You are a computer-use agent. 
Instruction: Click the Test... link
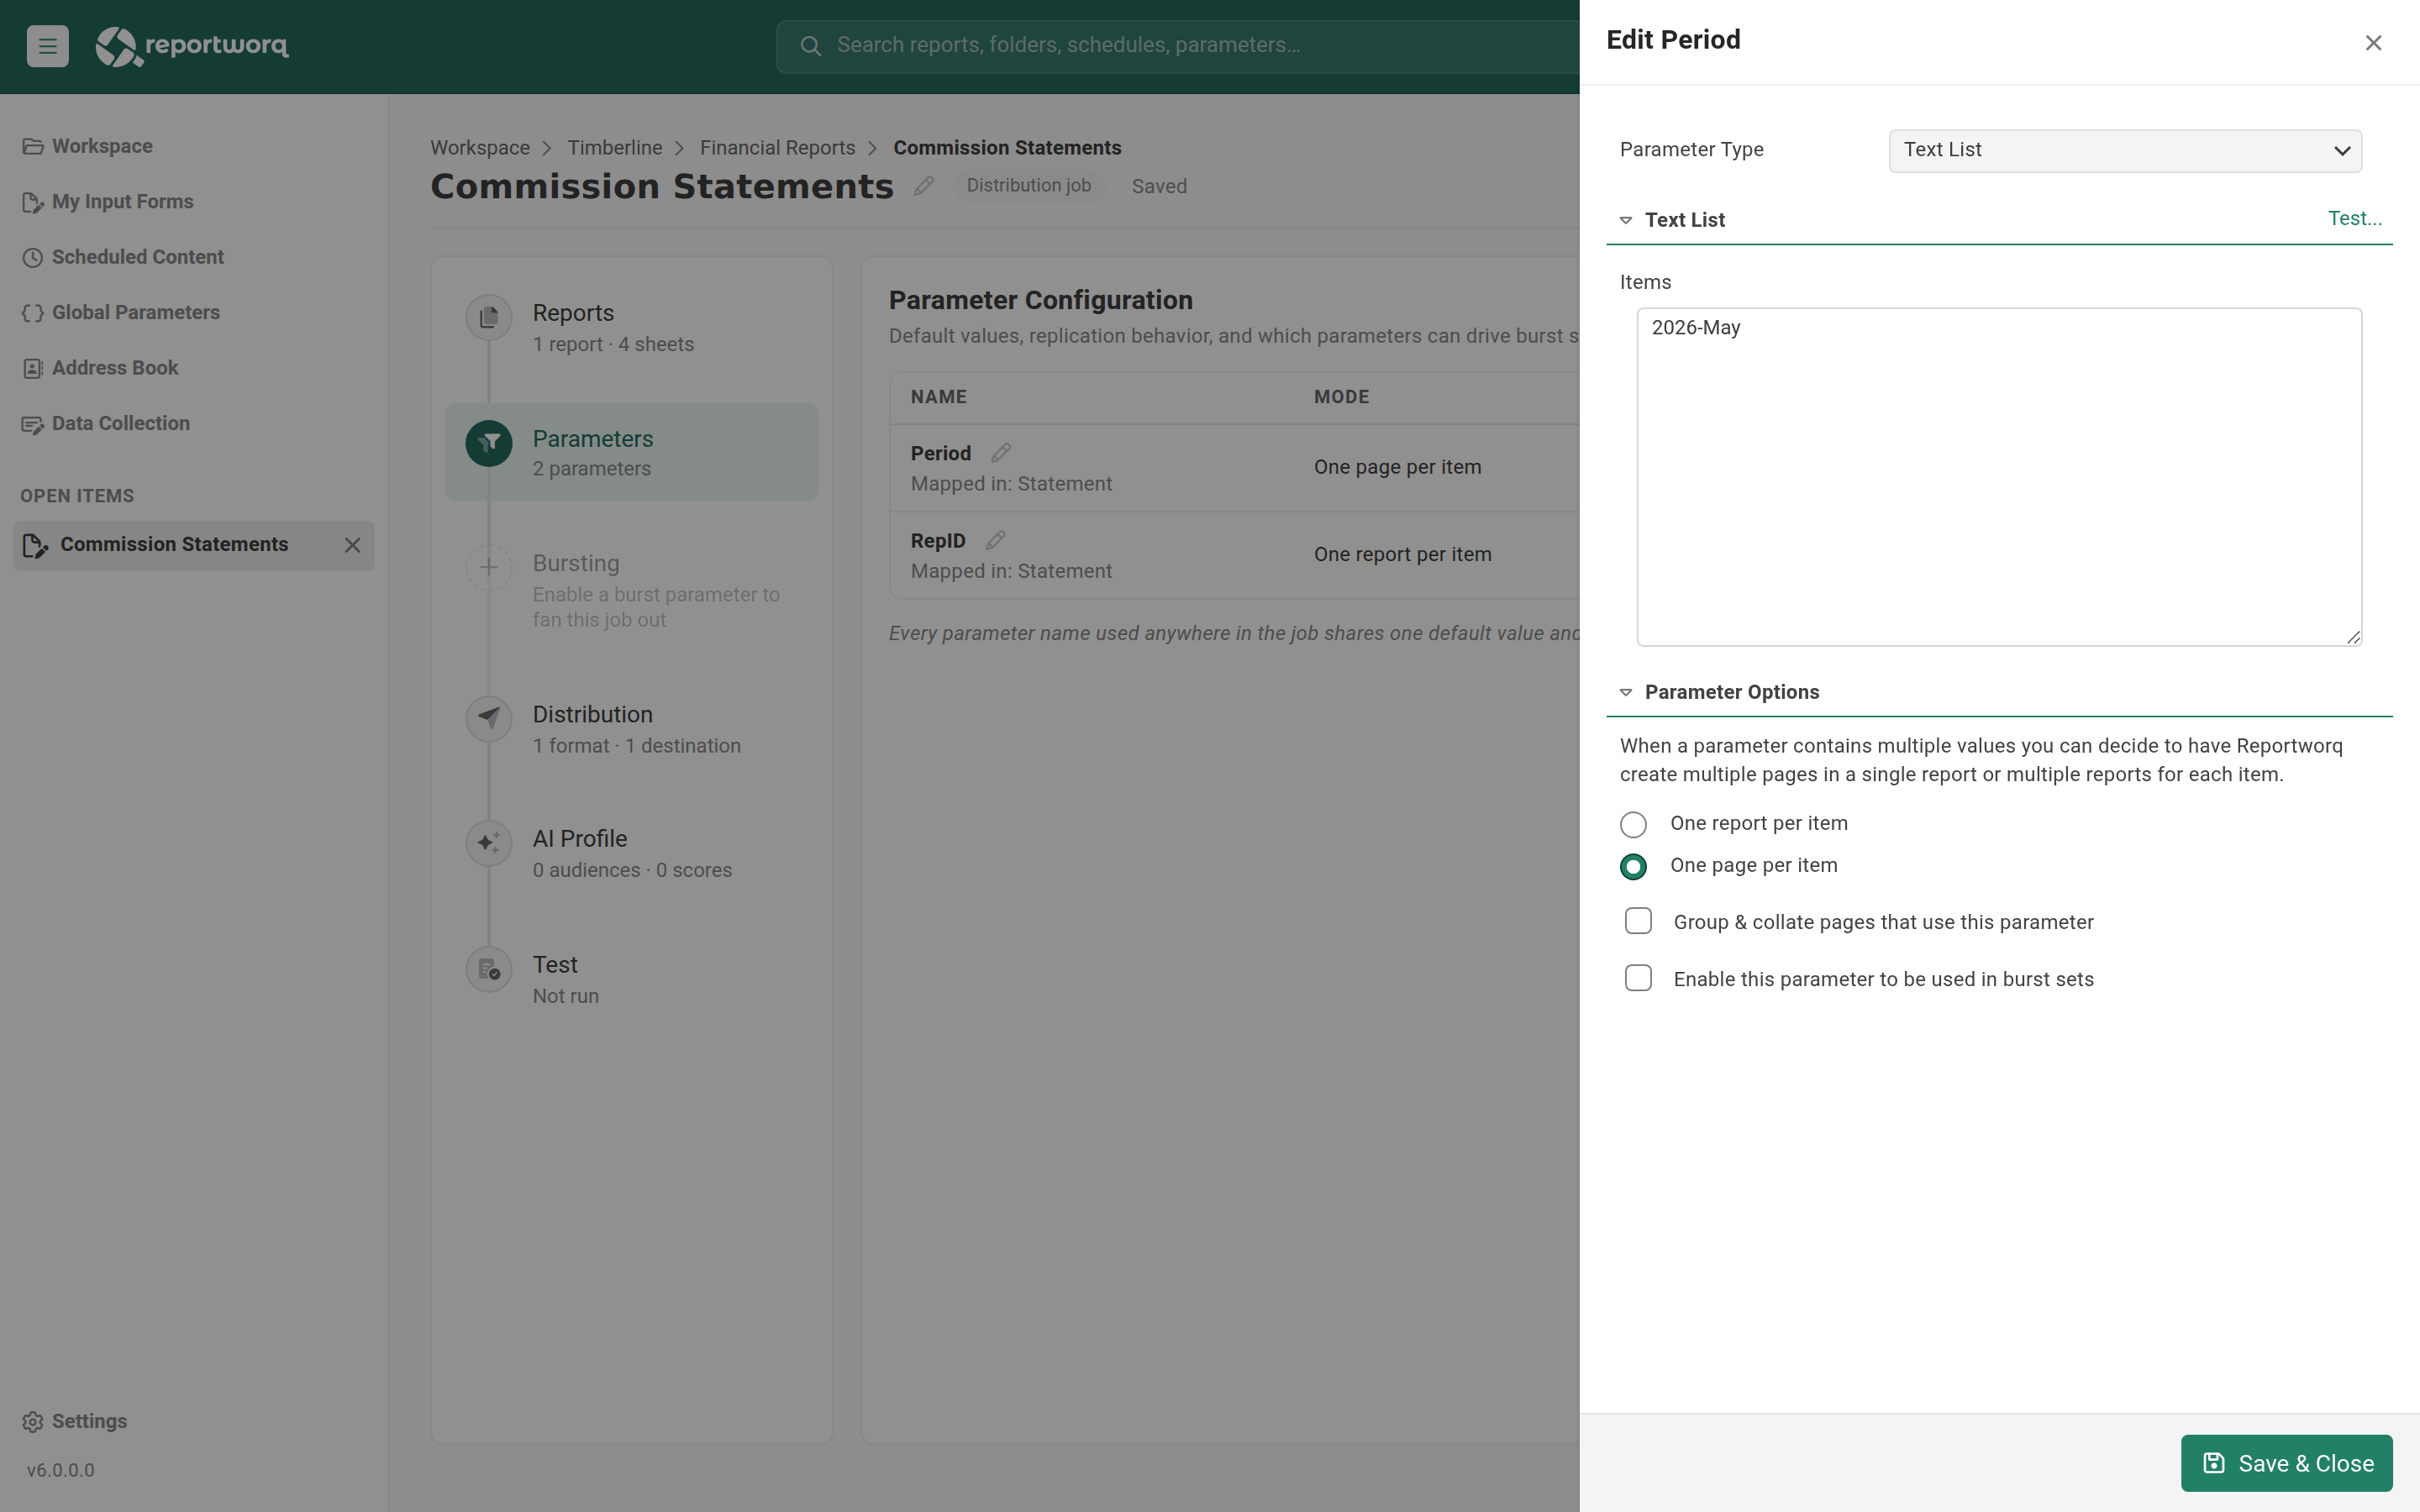[x=2355, y=219]
